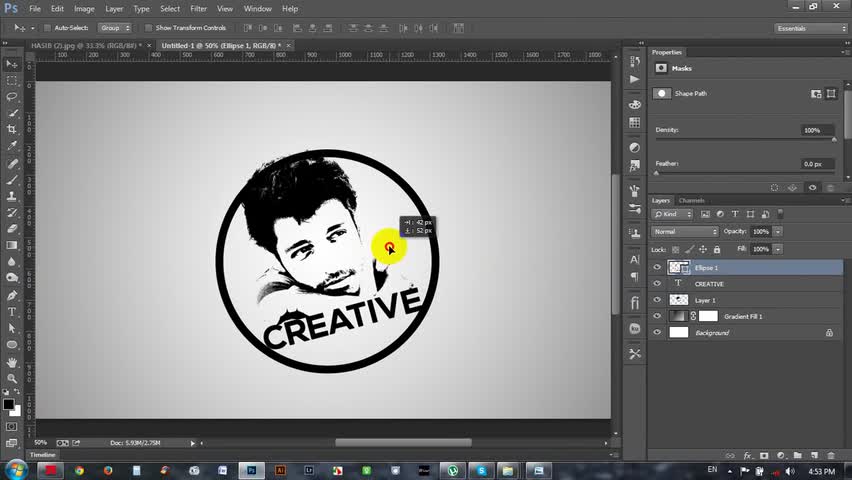Screen dimensions: 852x480
Task: Check Show Transform Controls option
Action: click(148, 28)
